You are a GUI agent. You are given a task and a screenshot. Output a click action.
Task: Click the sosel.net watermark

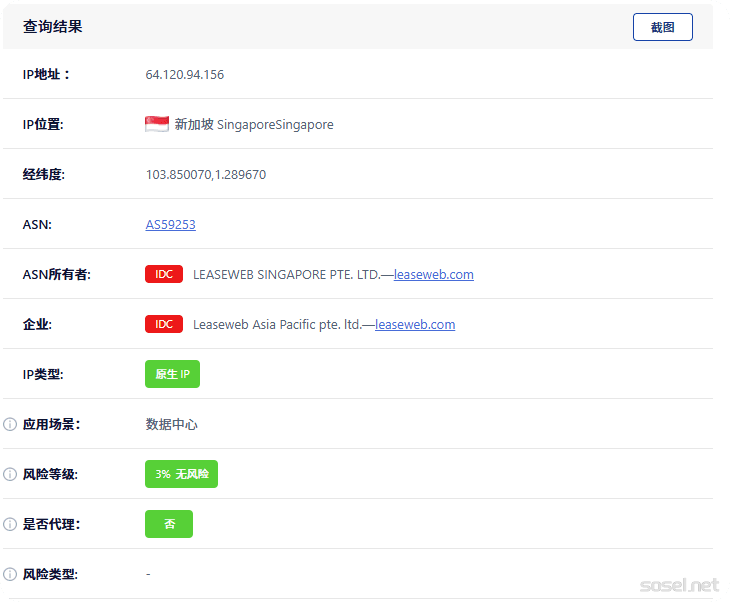(x=679, y=584)
